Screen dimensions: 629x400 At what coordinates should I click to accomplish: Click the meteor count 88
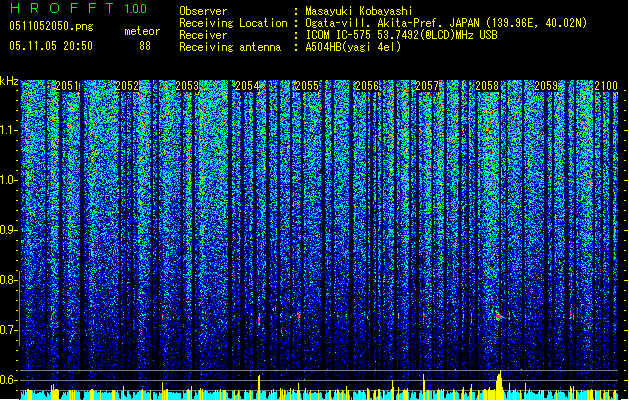coord(145,46)
